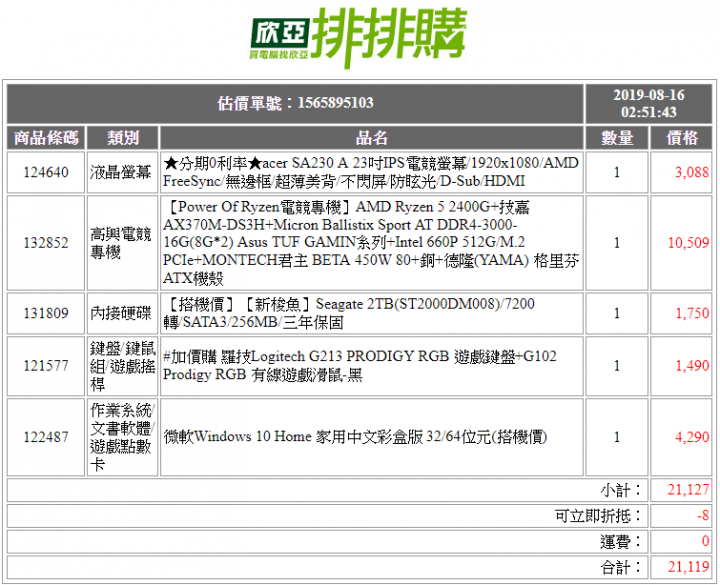Click the 品名 column header
Image resolution: width=720 pixels, height=585 pixels.
coord(371,138)
